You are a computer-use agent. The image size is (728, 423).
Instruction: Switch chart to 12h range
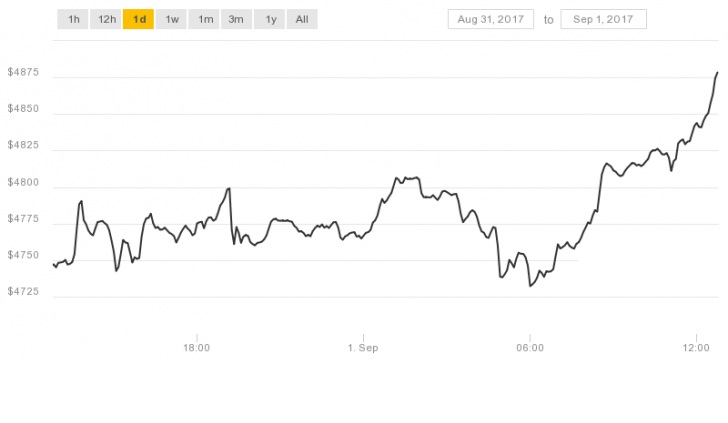click(x=106, y=20)
